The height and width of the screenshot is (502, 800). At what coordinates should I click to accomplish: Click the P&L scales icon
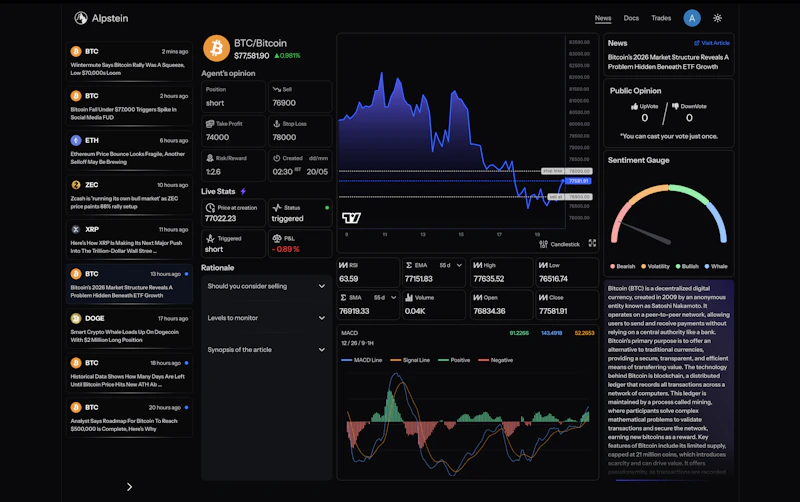click(277, 238)
